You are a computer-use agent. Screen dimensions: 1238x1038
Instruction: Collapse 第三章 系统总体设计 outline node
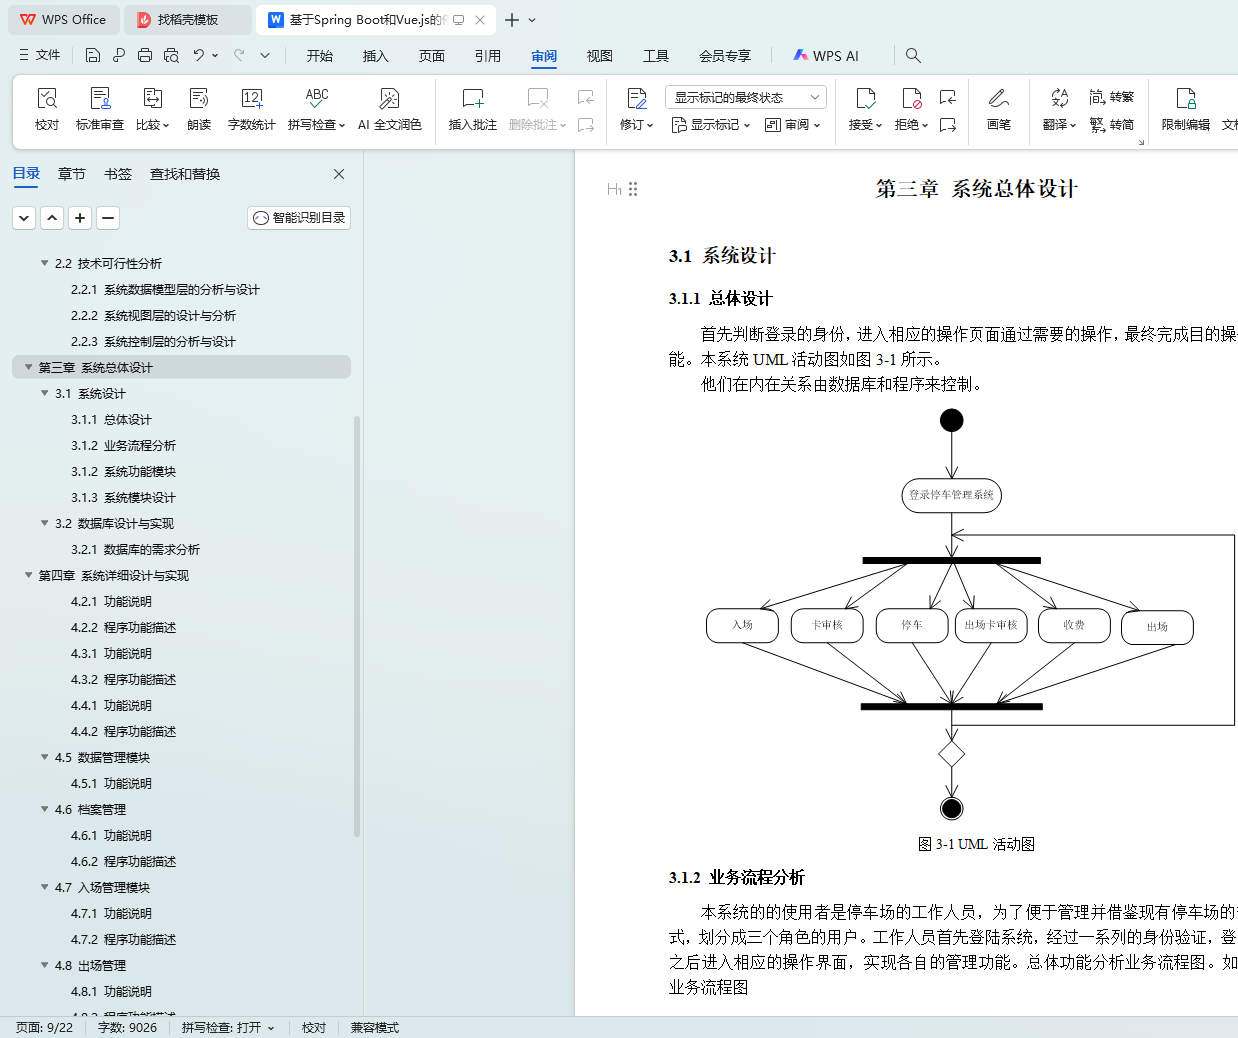pyautogui.click(x=29, y=367)
